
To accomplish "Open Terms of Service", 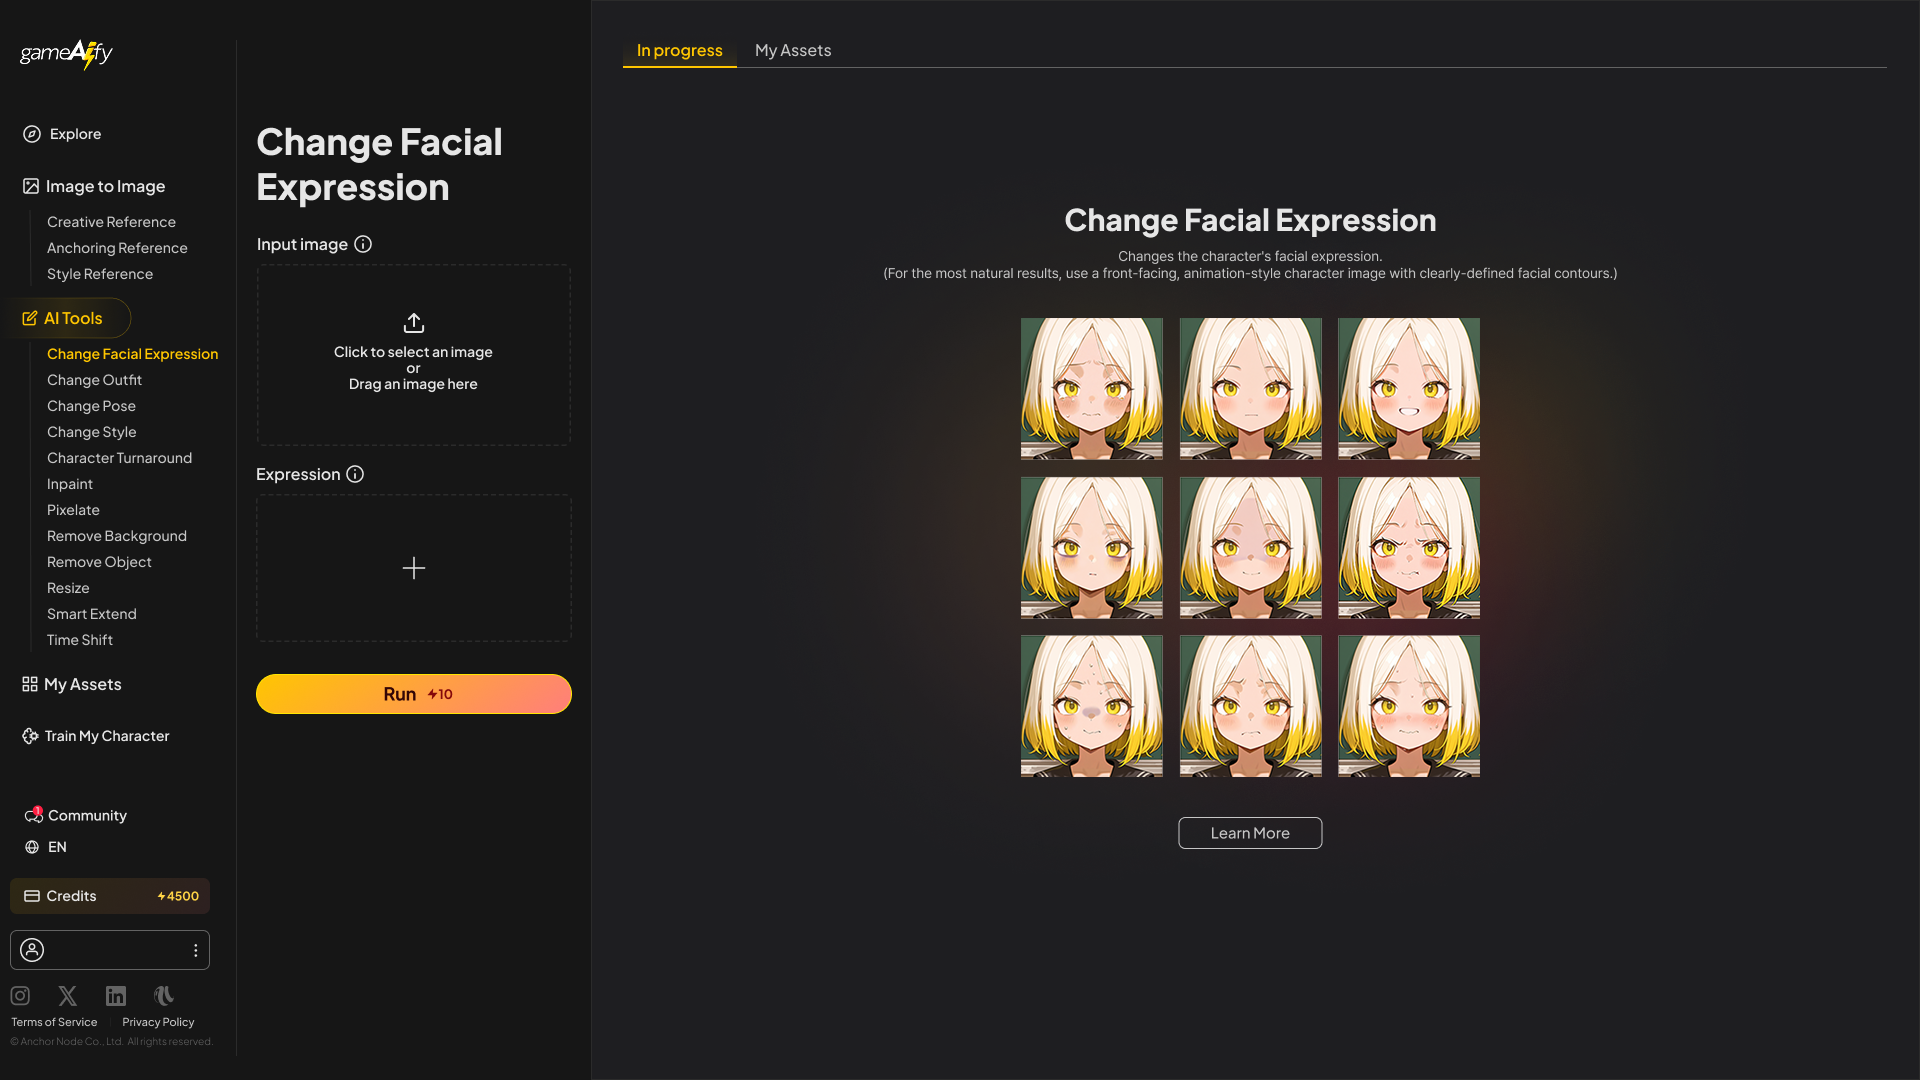I will click(x=54, y=1022).
